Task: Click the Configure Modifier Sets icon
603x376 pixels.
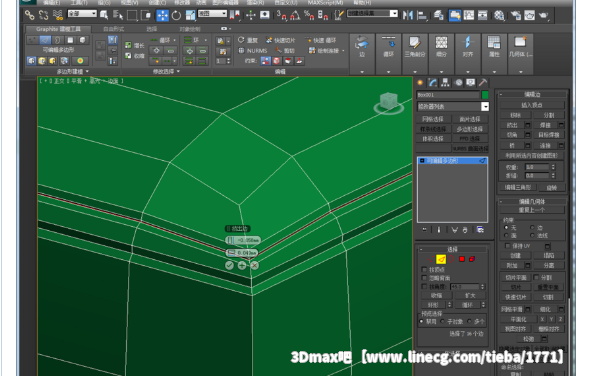Action: pyautogui.click(x=480, y=230)
